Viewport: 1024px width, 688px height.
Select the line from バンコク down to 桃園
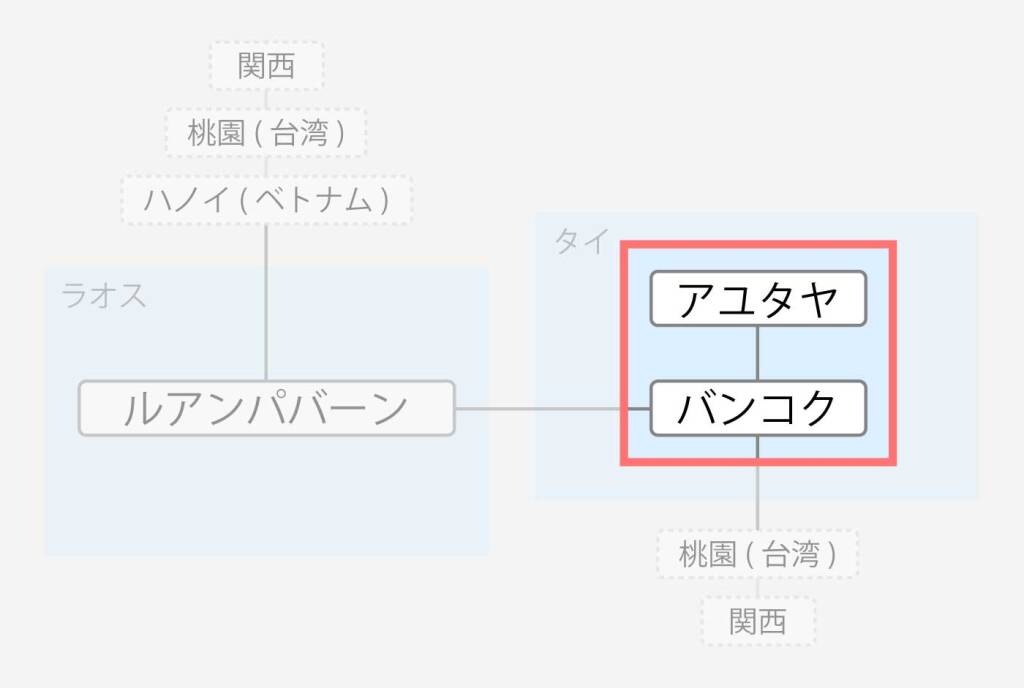758,483
